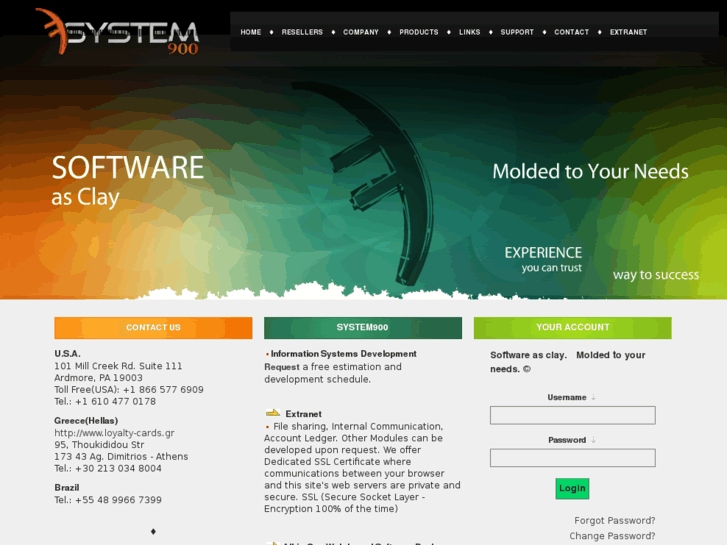This screenshot has width=727, height=545.
Task: Click the Your Account header banner
Action: tap(573, 327)
